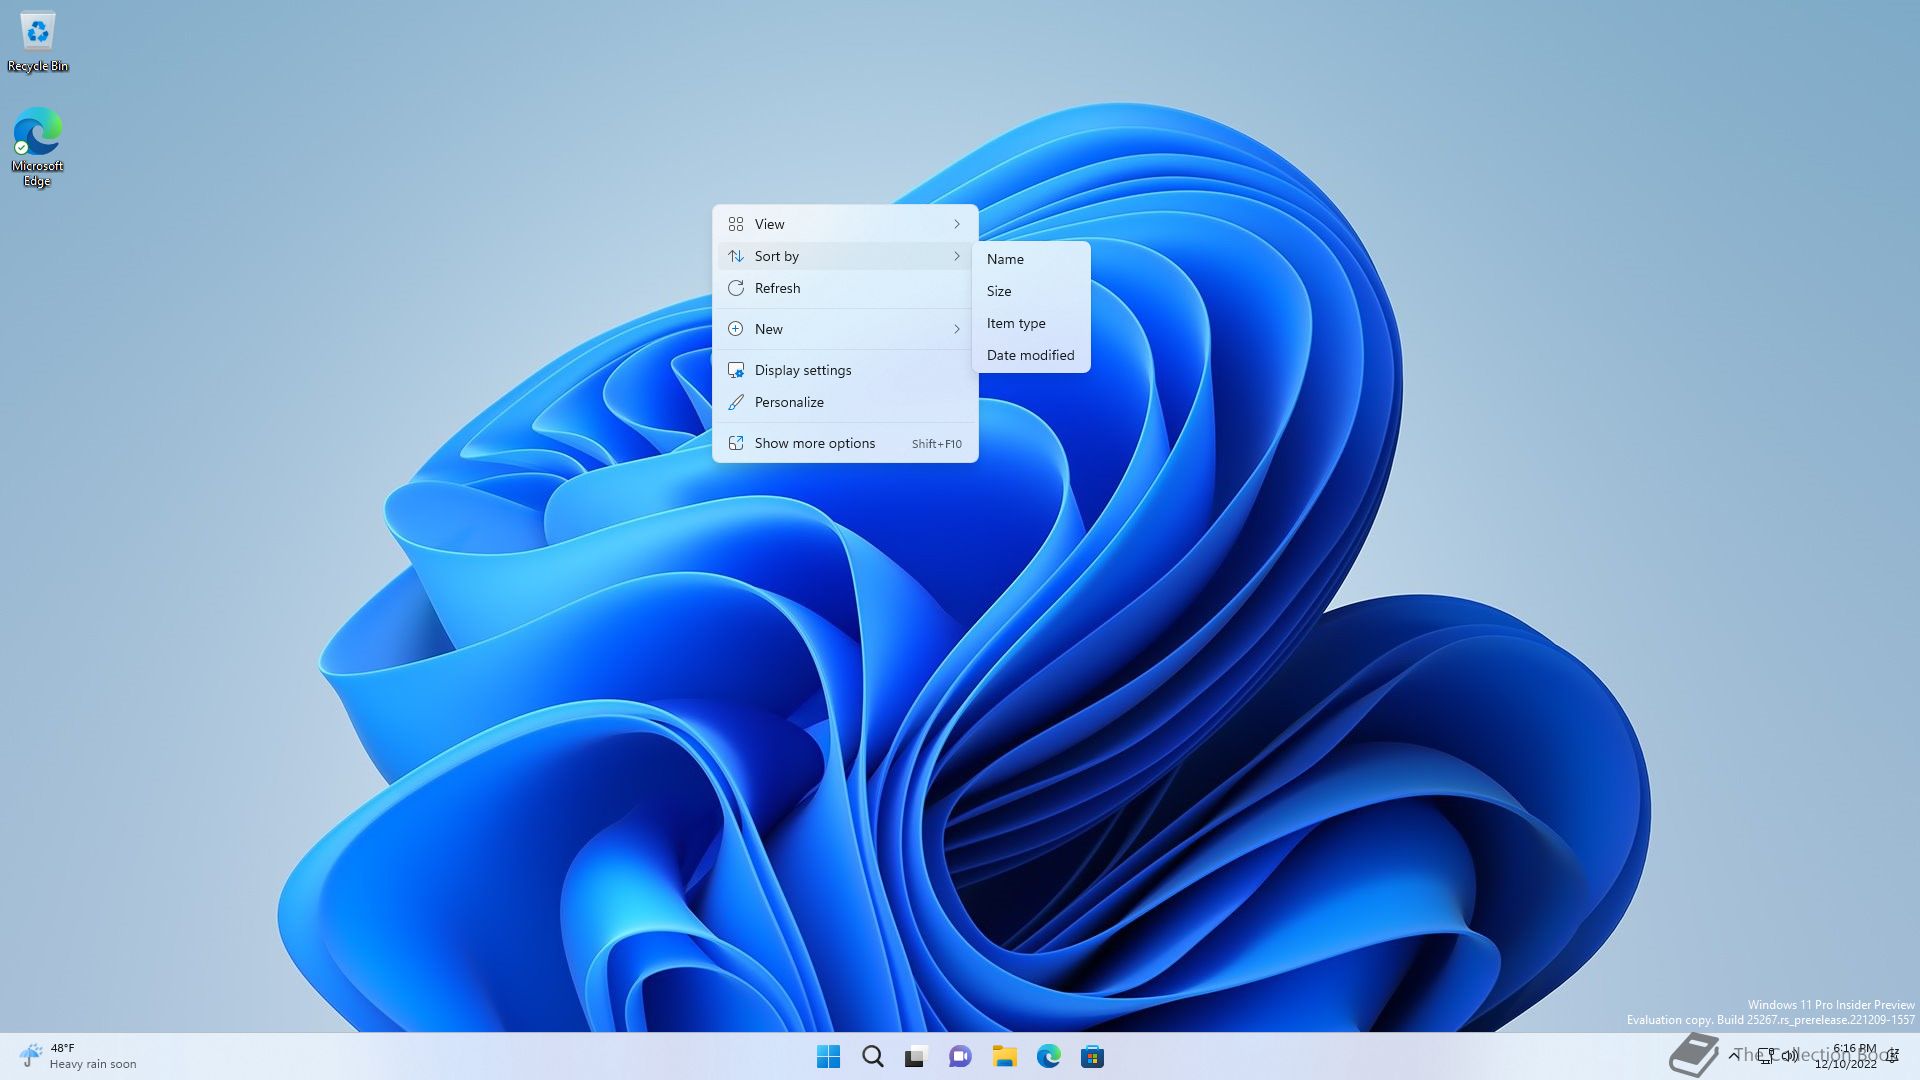The width and height of the screenshot is (1920, 1080).
Task: Show hidden tray icons chevron
Action: tap(1733, 1055)
